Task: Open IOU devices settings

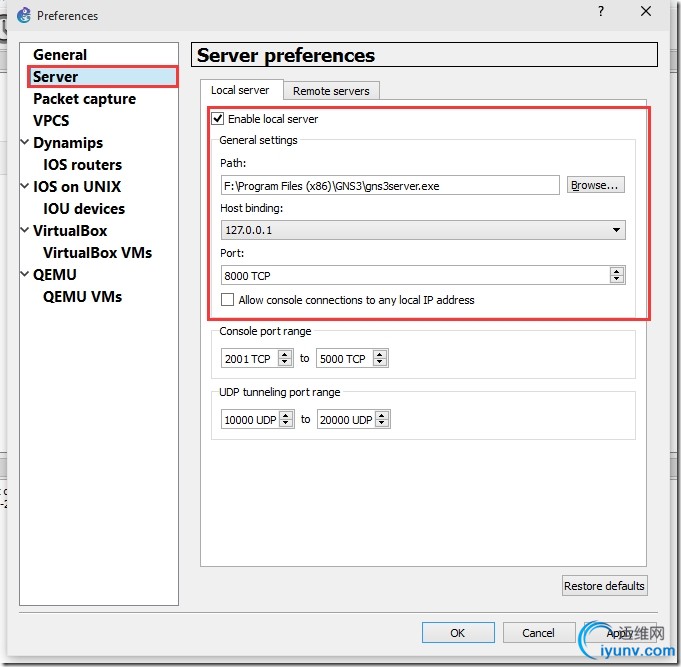Action: (x=84, y=209)
